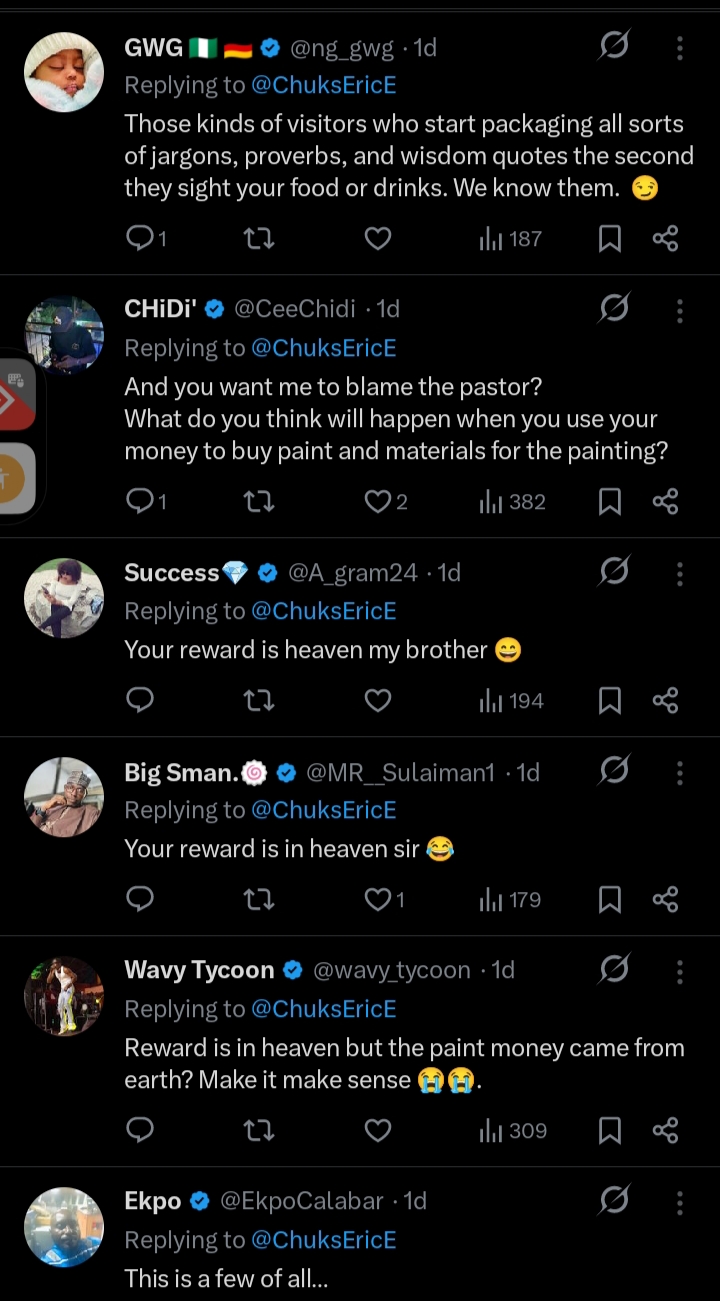Share GWG's tweet
Viewport: 720px width, 1301px height.
665,238
